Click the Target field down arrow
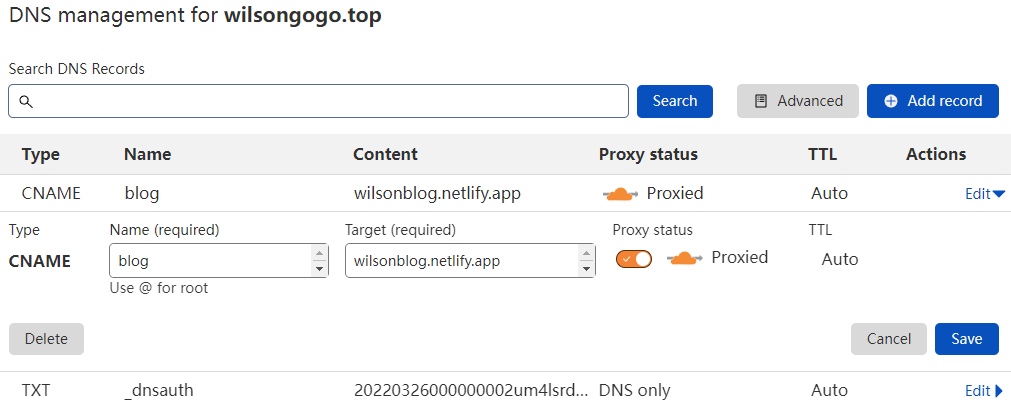This screenshot has height=408, width=1011. coord(586,268)
